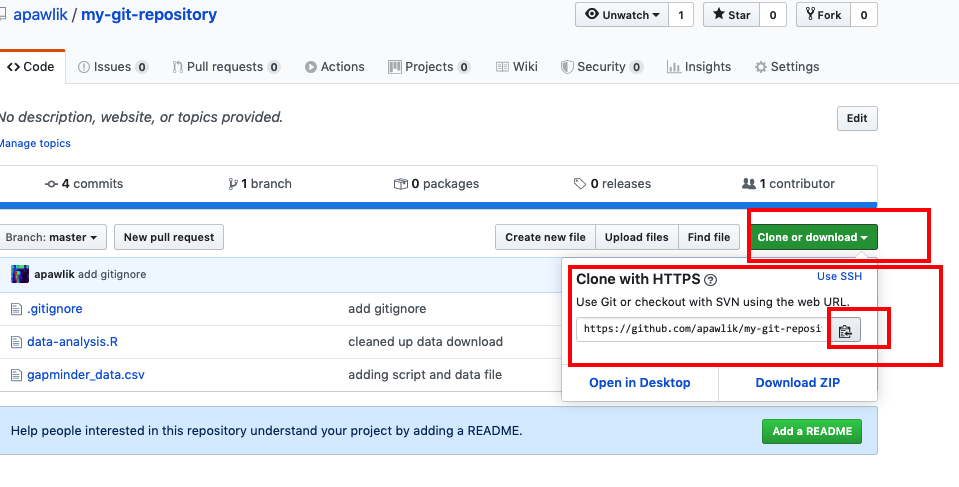
Task: Fork the repository
Action: pyautogui.click(x=823, y=15)
